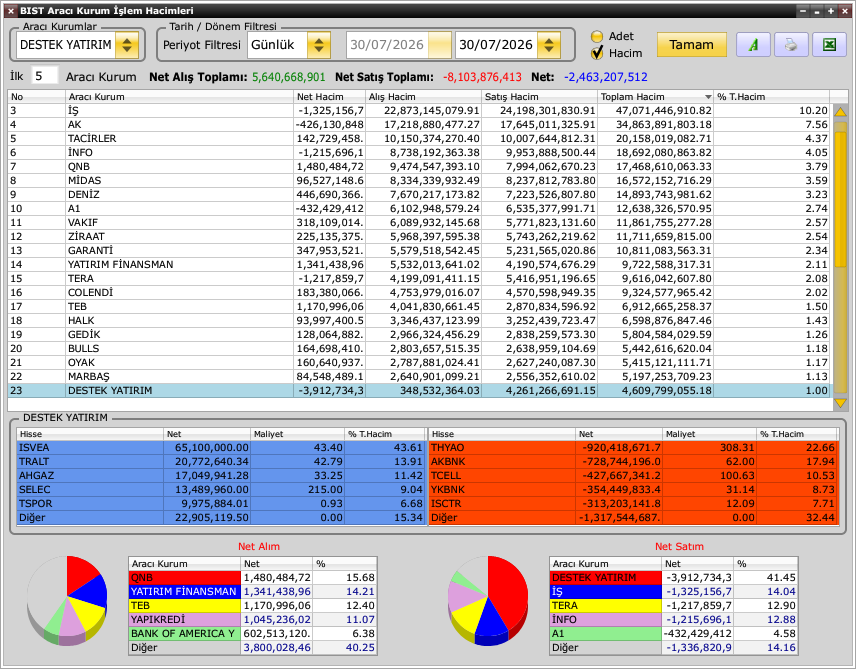Viewport: 856px width, 669px height.
Task: Select the QNB row in main table
Action: (419, 166)
